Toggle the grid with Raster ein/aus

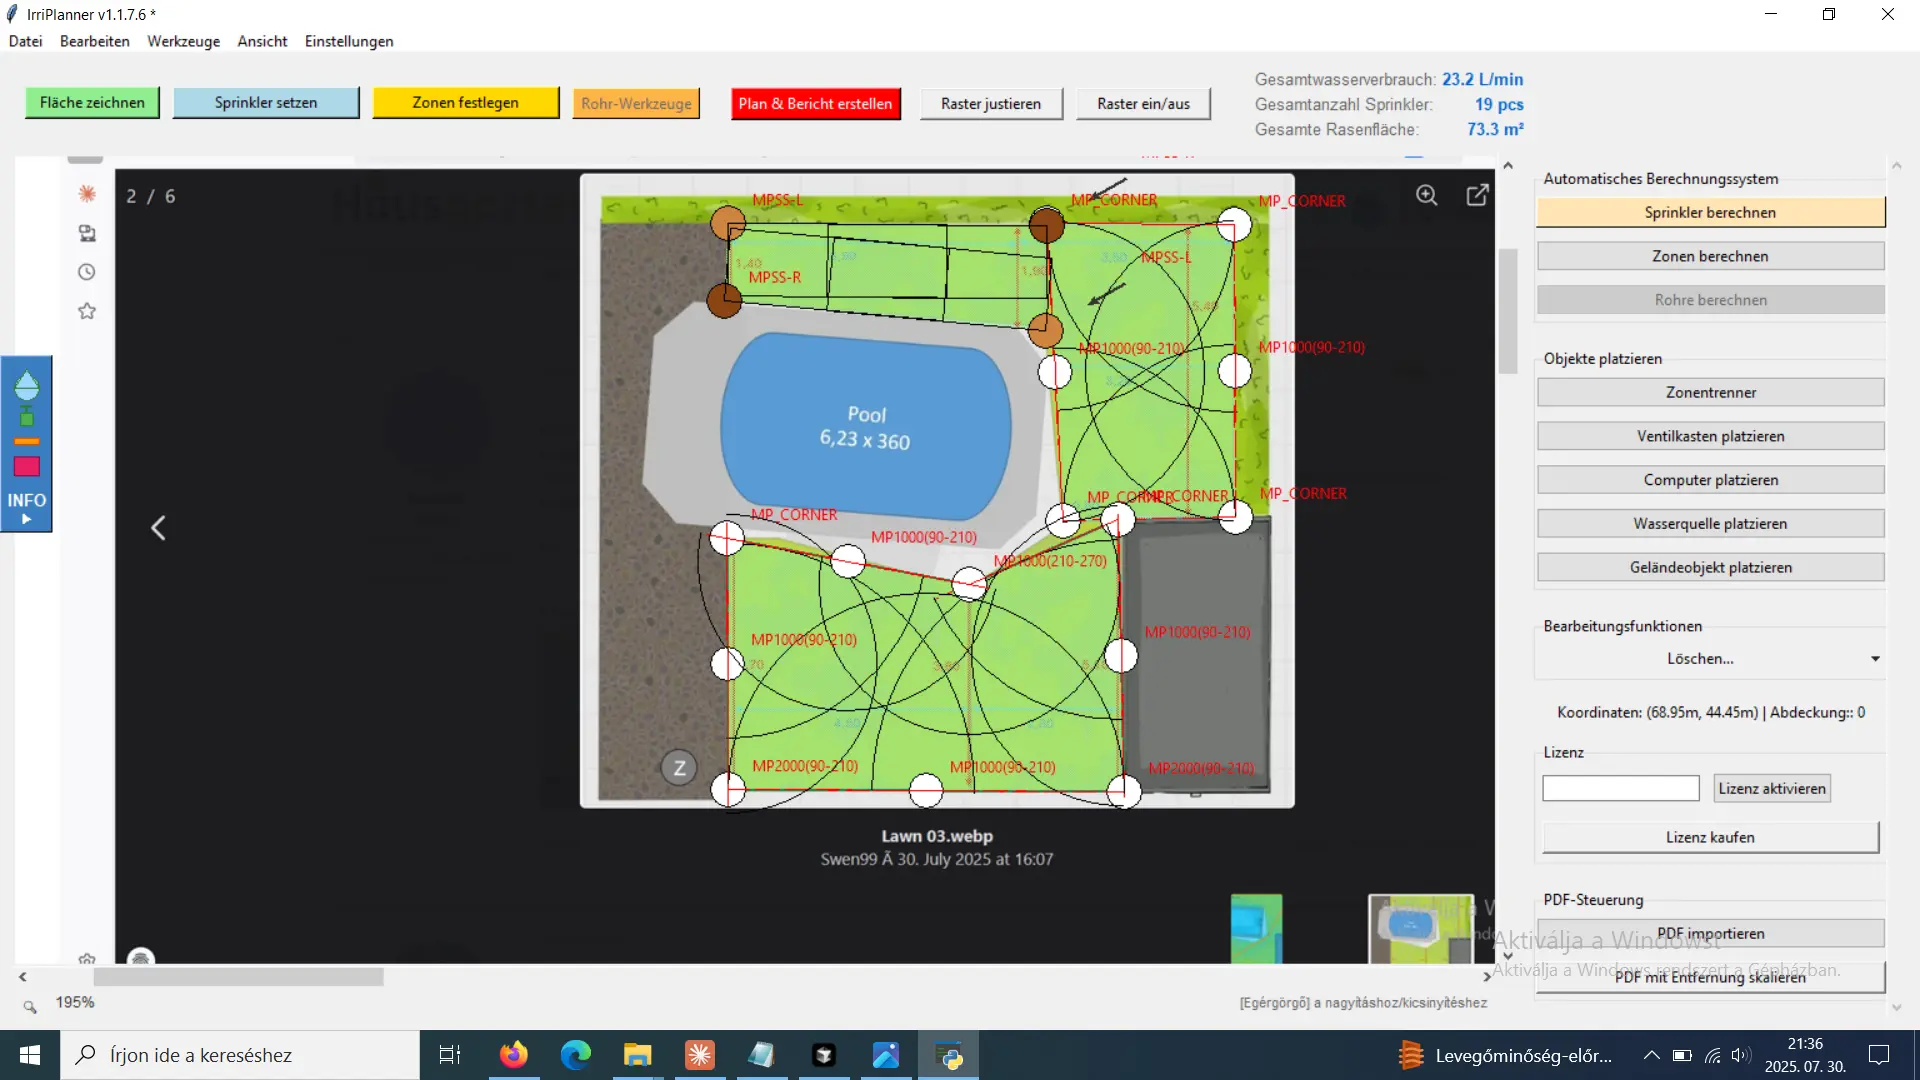(x=1143, y=104)
